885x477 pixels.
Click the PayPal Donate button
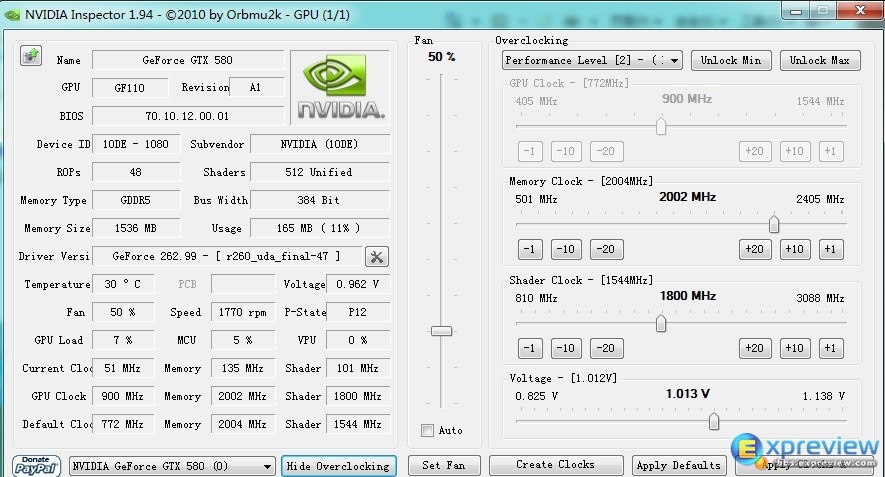[36, 466]
